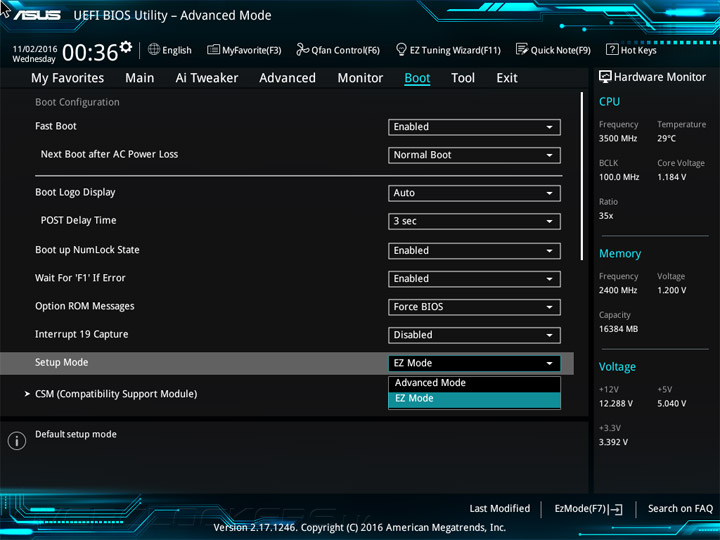Viewport: 720px width, 540px height.
Task: Switch to EzMode(F7) at the bottom
Action: pyautogui.click(x=588, y=509)
